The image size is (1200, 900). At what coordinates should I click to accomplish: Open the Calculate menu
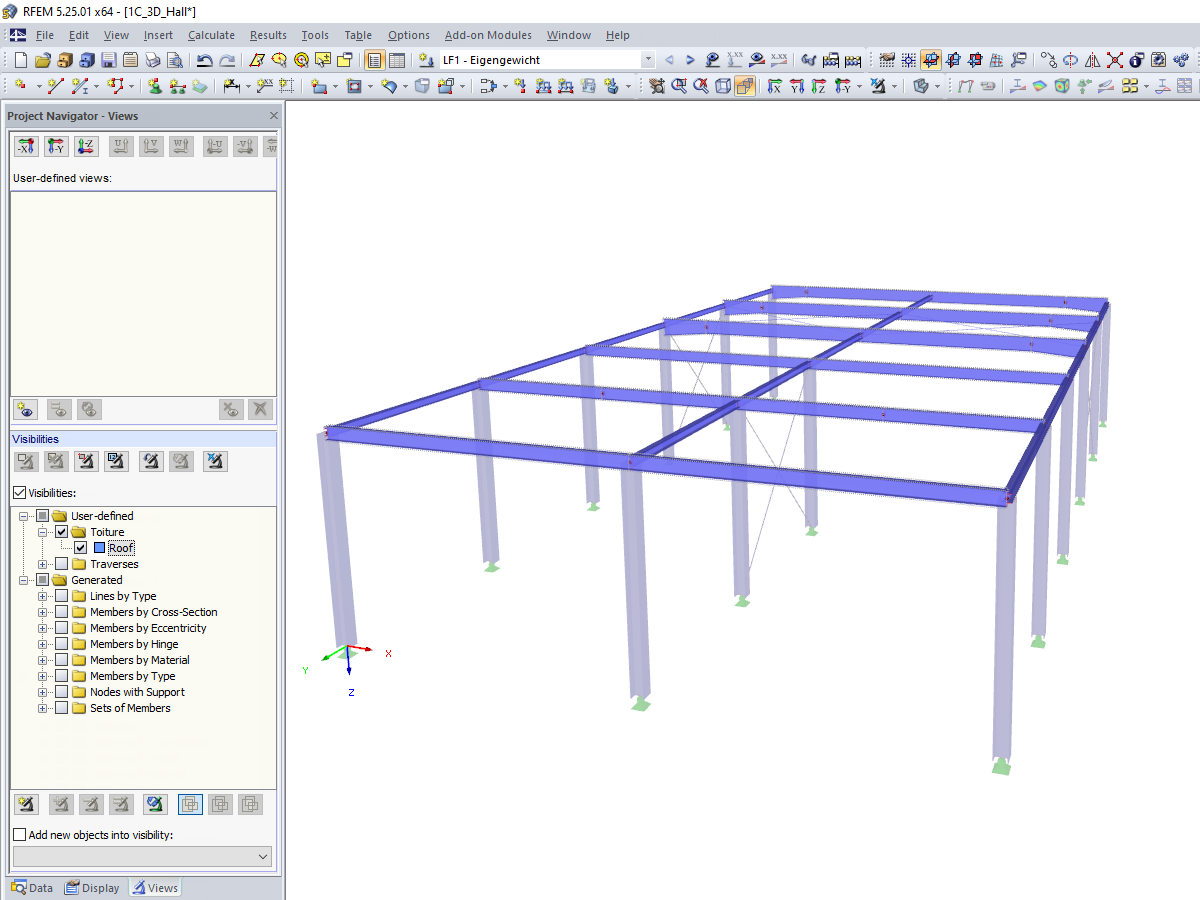[x=211, y=35]
